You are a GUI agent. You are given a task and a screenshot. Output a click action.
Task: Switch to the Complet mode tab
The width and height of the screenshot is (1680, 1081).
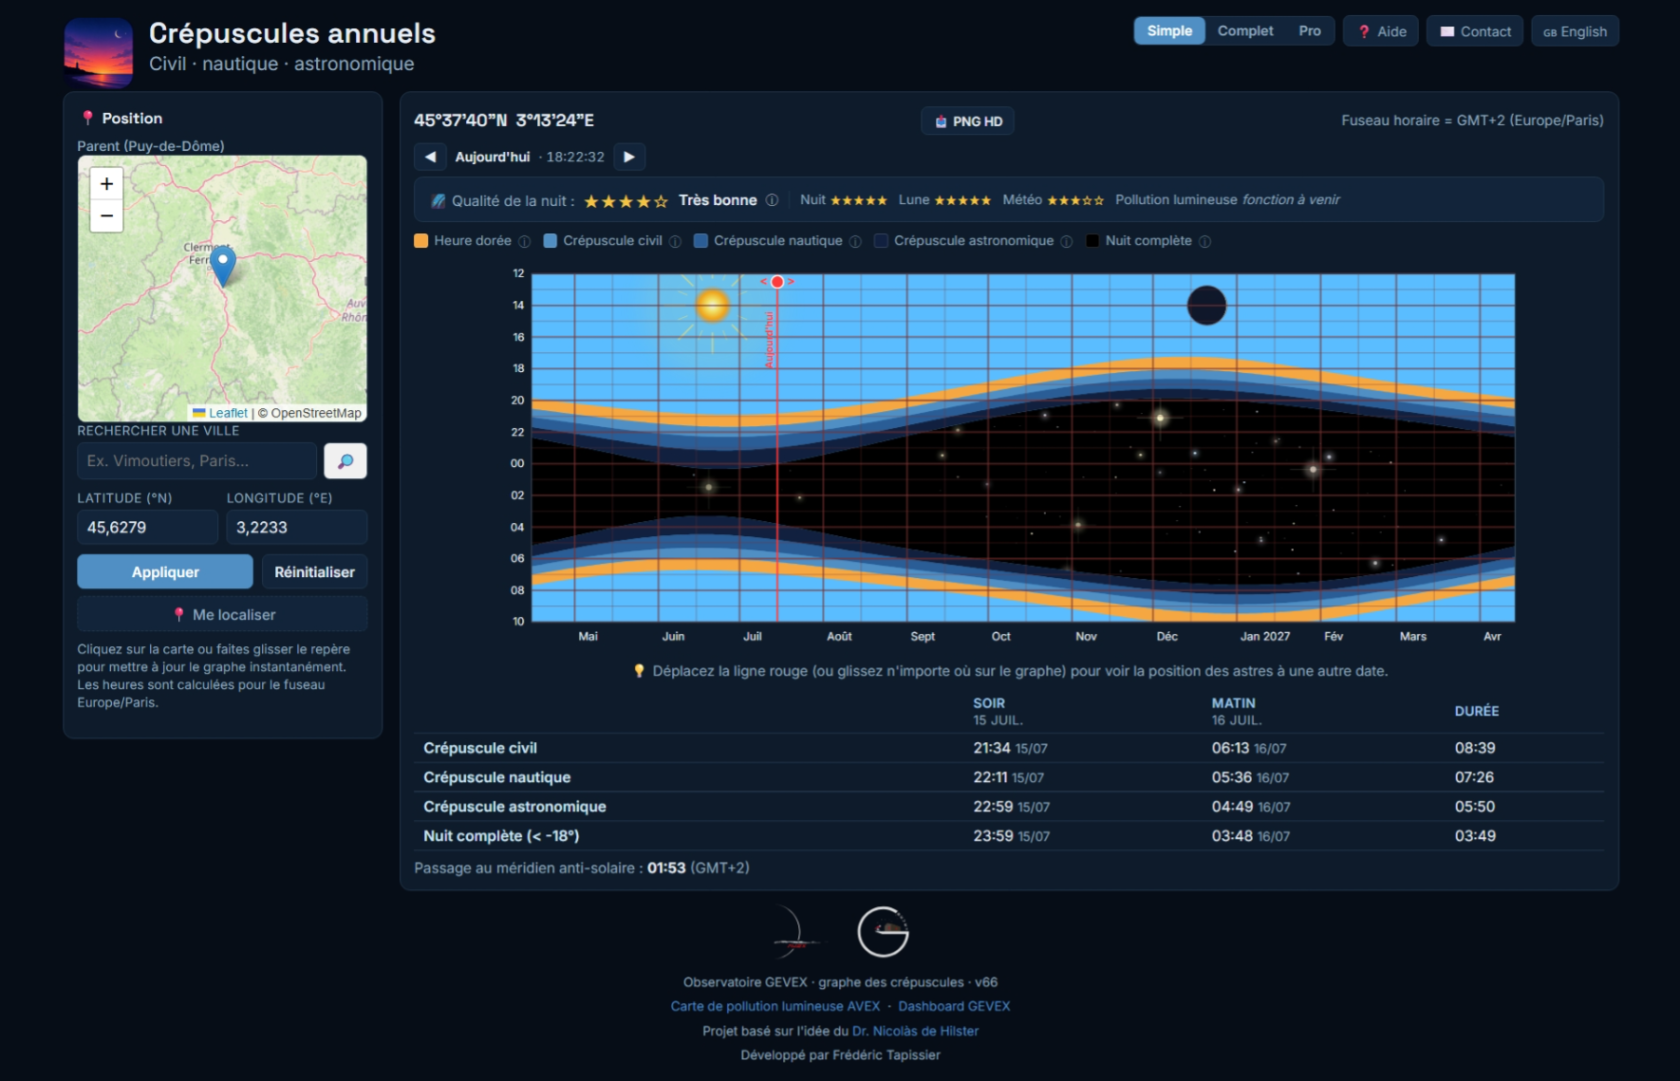1245,31
